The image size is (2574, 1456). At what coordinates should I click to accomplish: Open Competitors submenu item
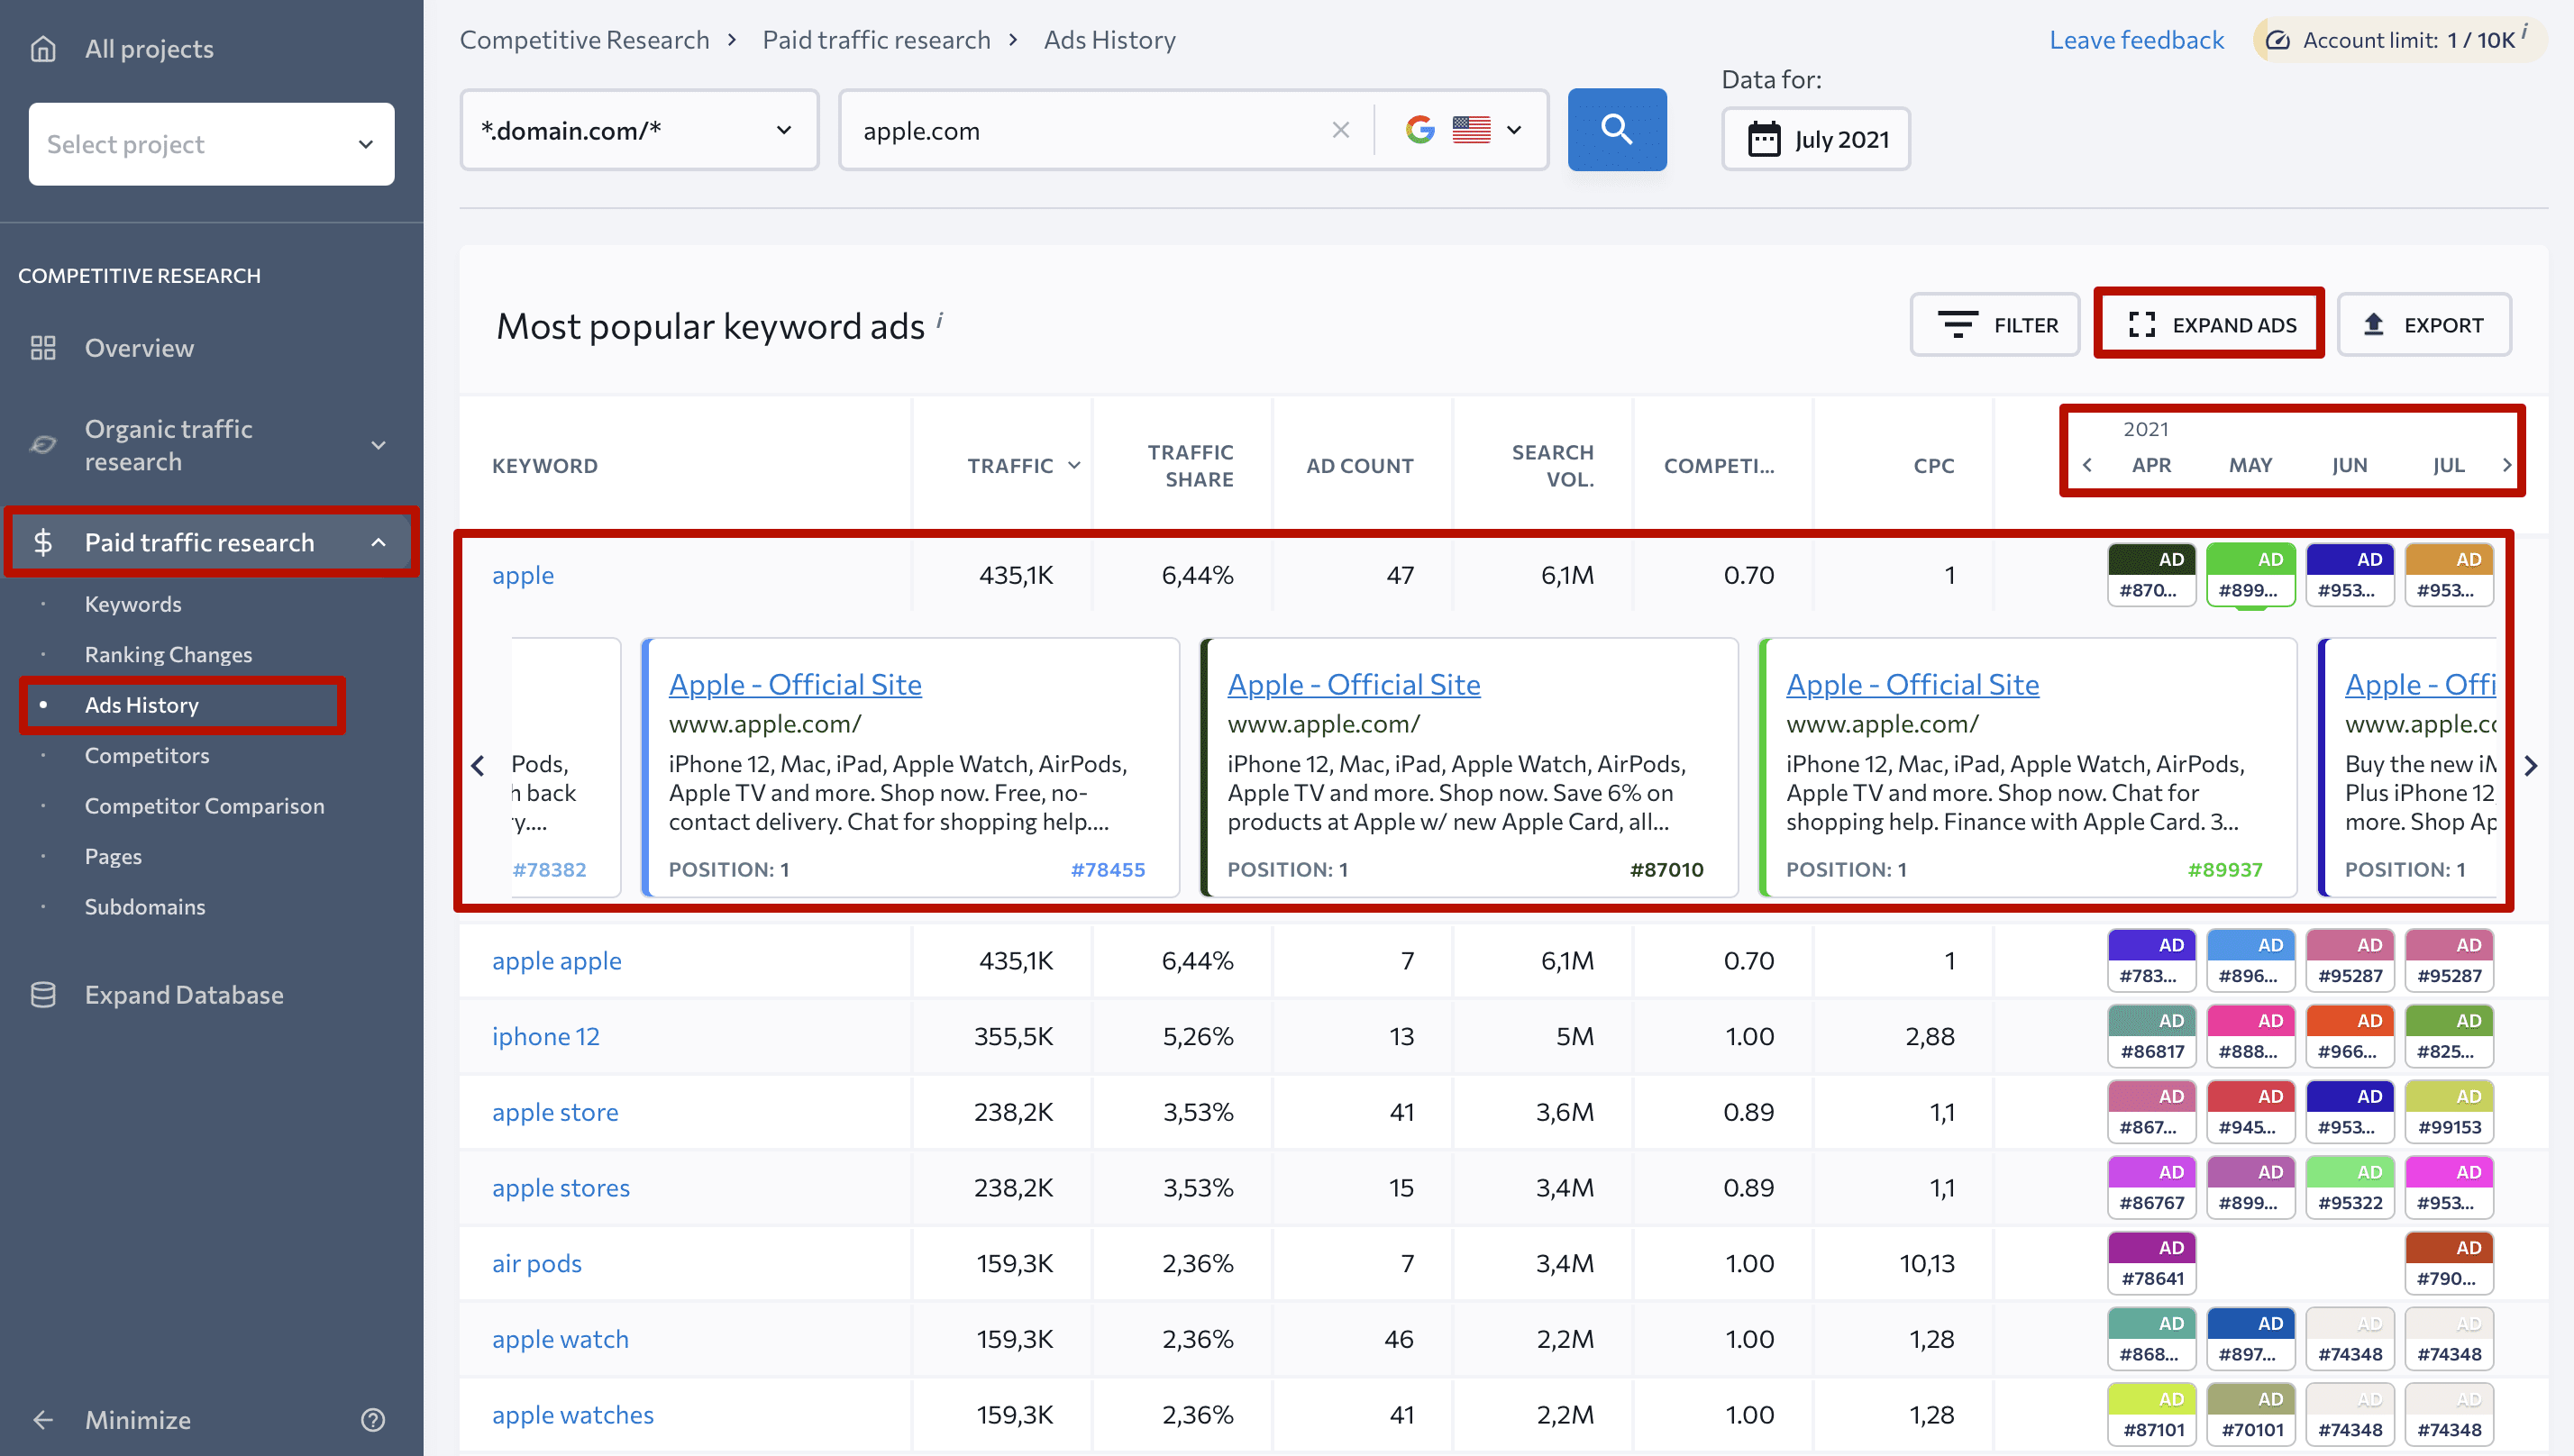[147, 755]
